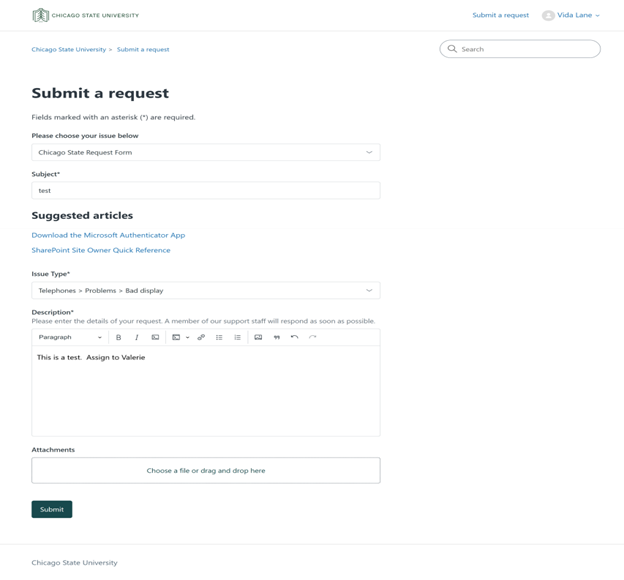The width and height of the screenshot is (624, 580).
Task: Open 'Download the Microsoft Authenticator App' article
Action: [108, 235]
